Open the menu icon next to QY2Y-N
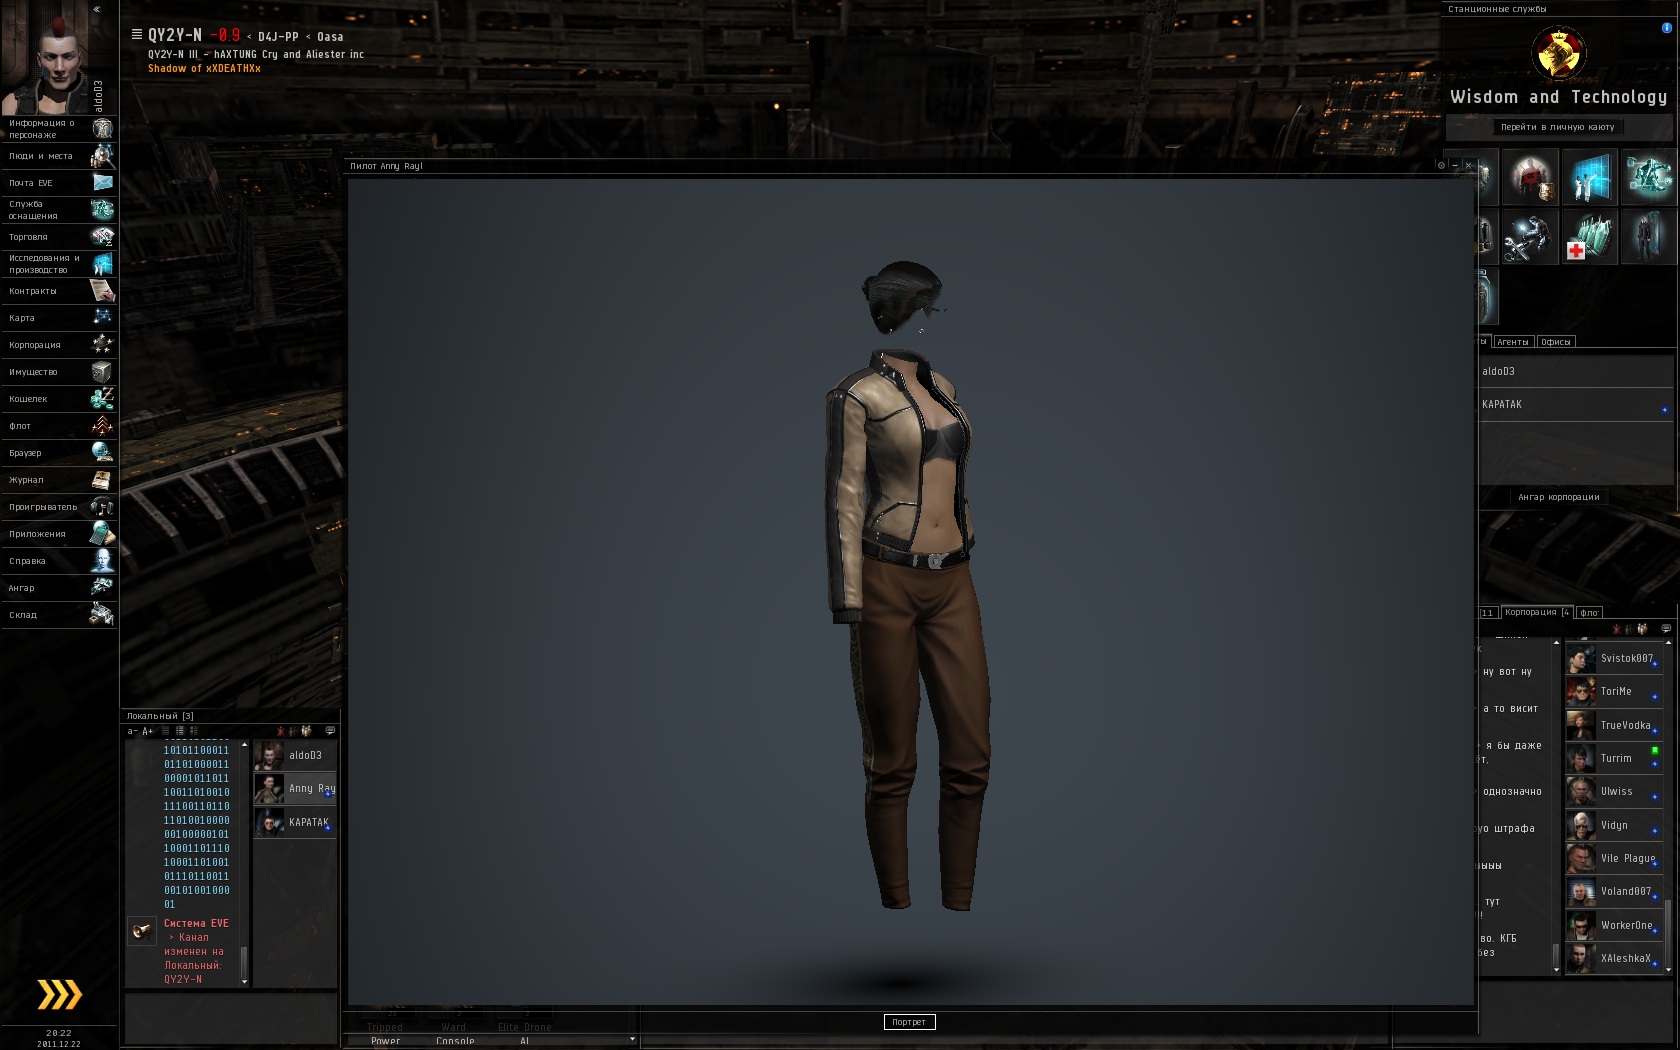Image resolution: width=1680 pixels, height=1050 pixels. click(137, 34)
